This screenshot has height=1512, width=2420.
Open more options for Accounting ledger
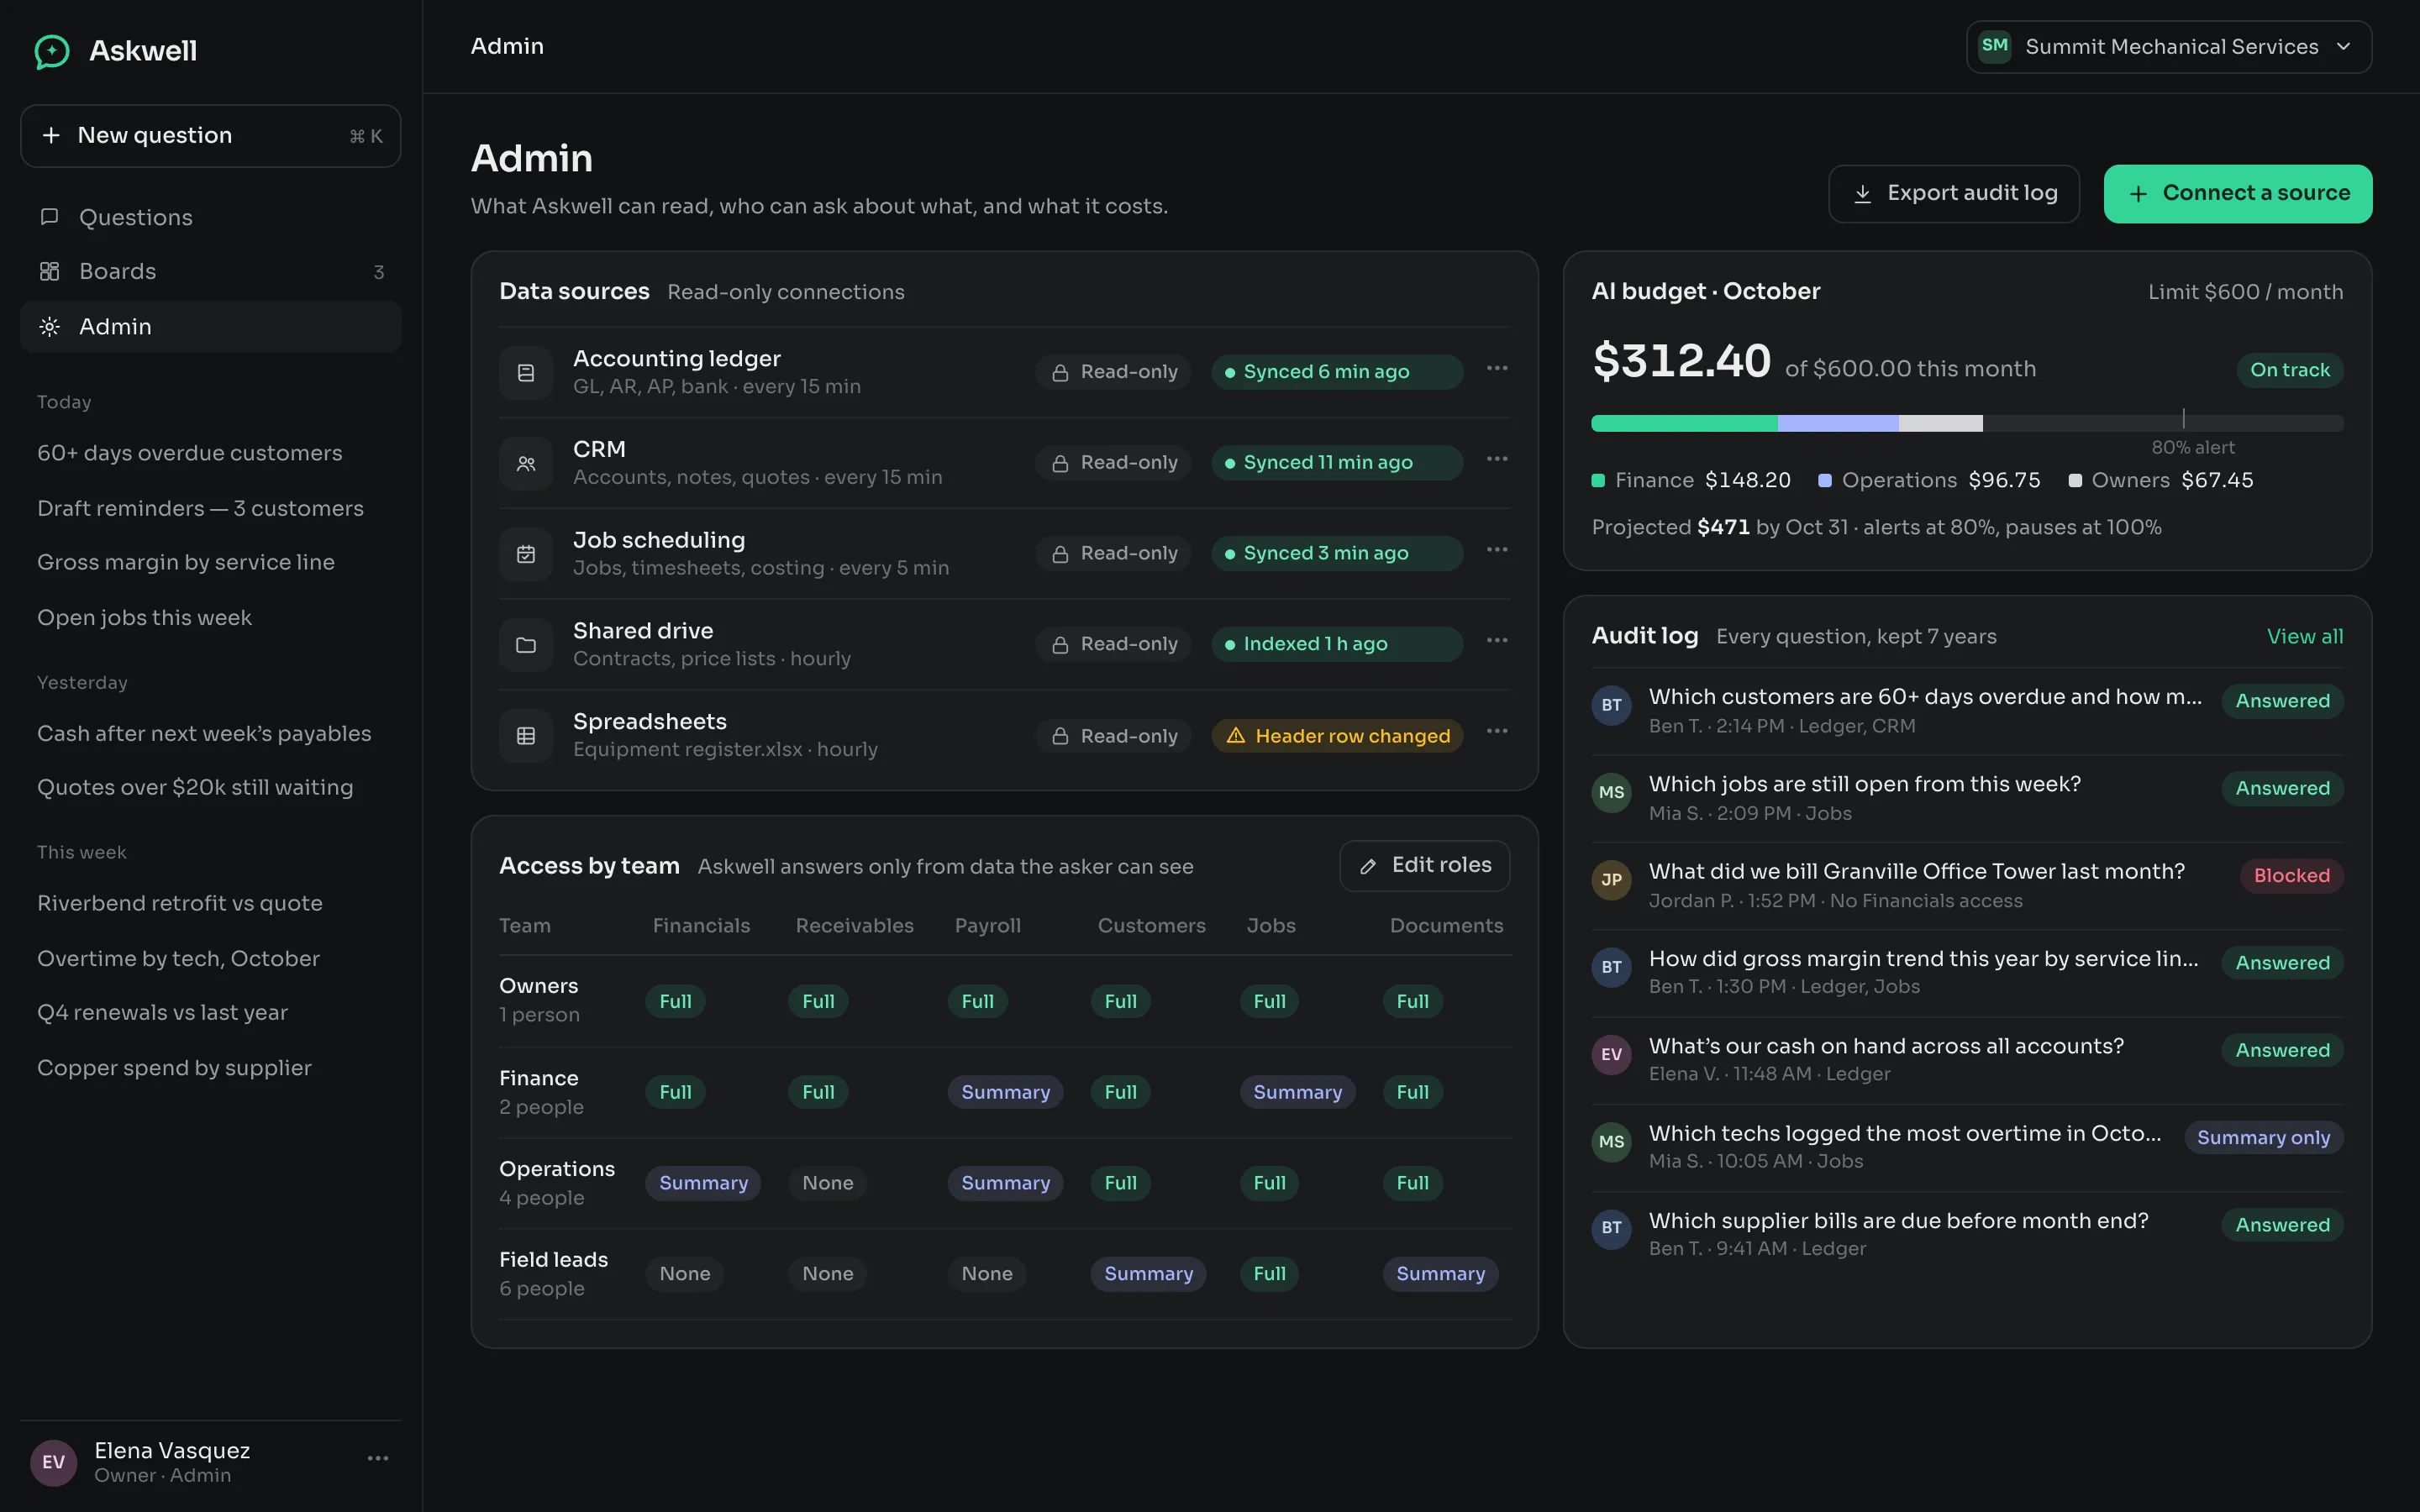[1497, 368]
